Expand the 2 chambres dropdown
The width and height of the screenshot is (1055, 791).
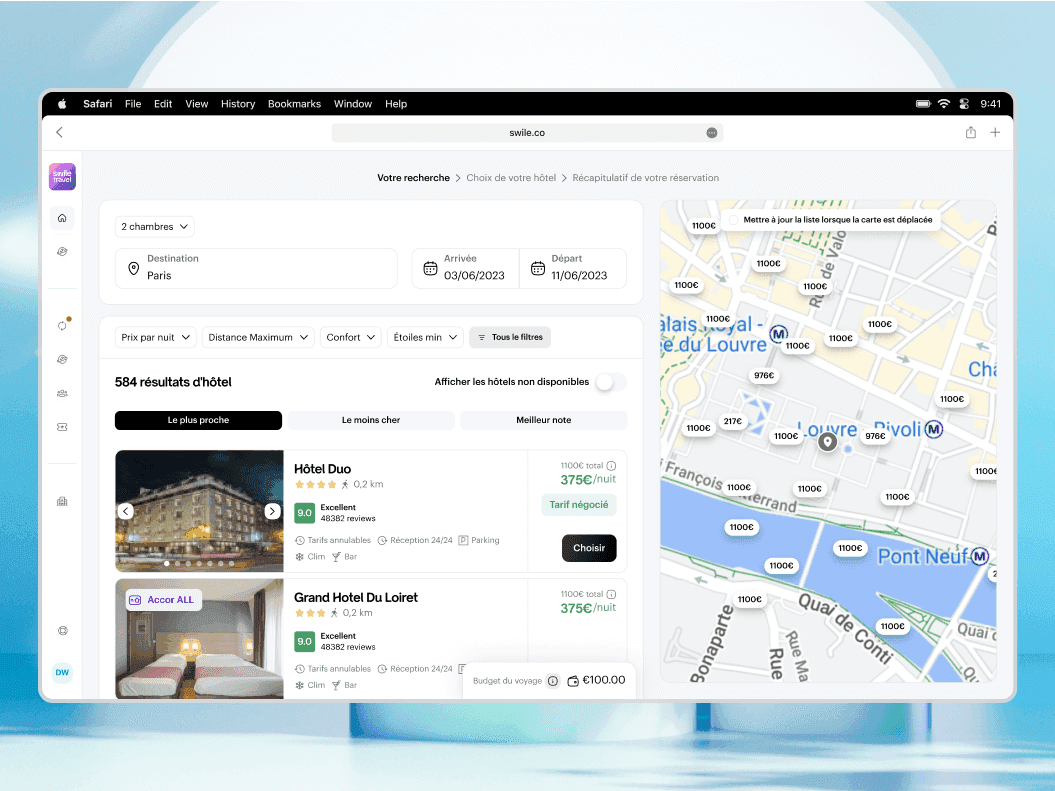tap(155, 227)
